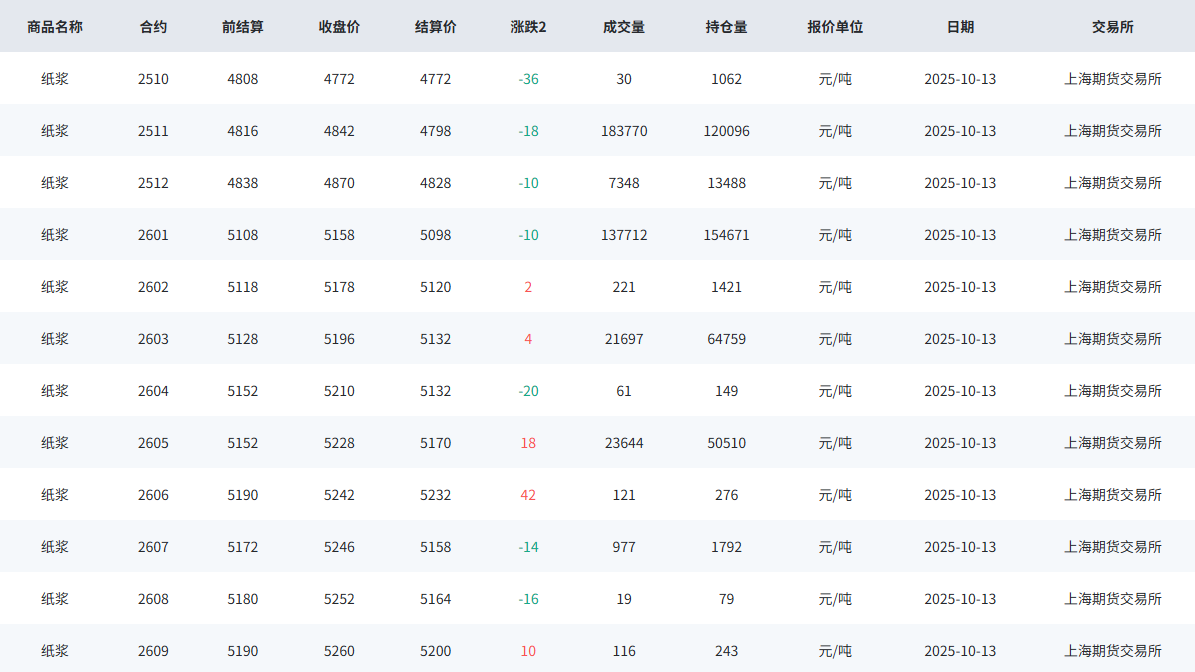Select the 5246 closing price cell
This screenshot has height=672, width=1195.
tap(339, 547)
